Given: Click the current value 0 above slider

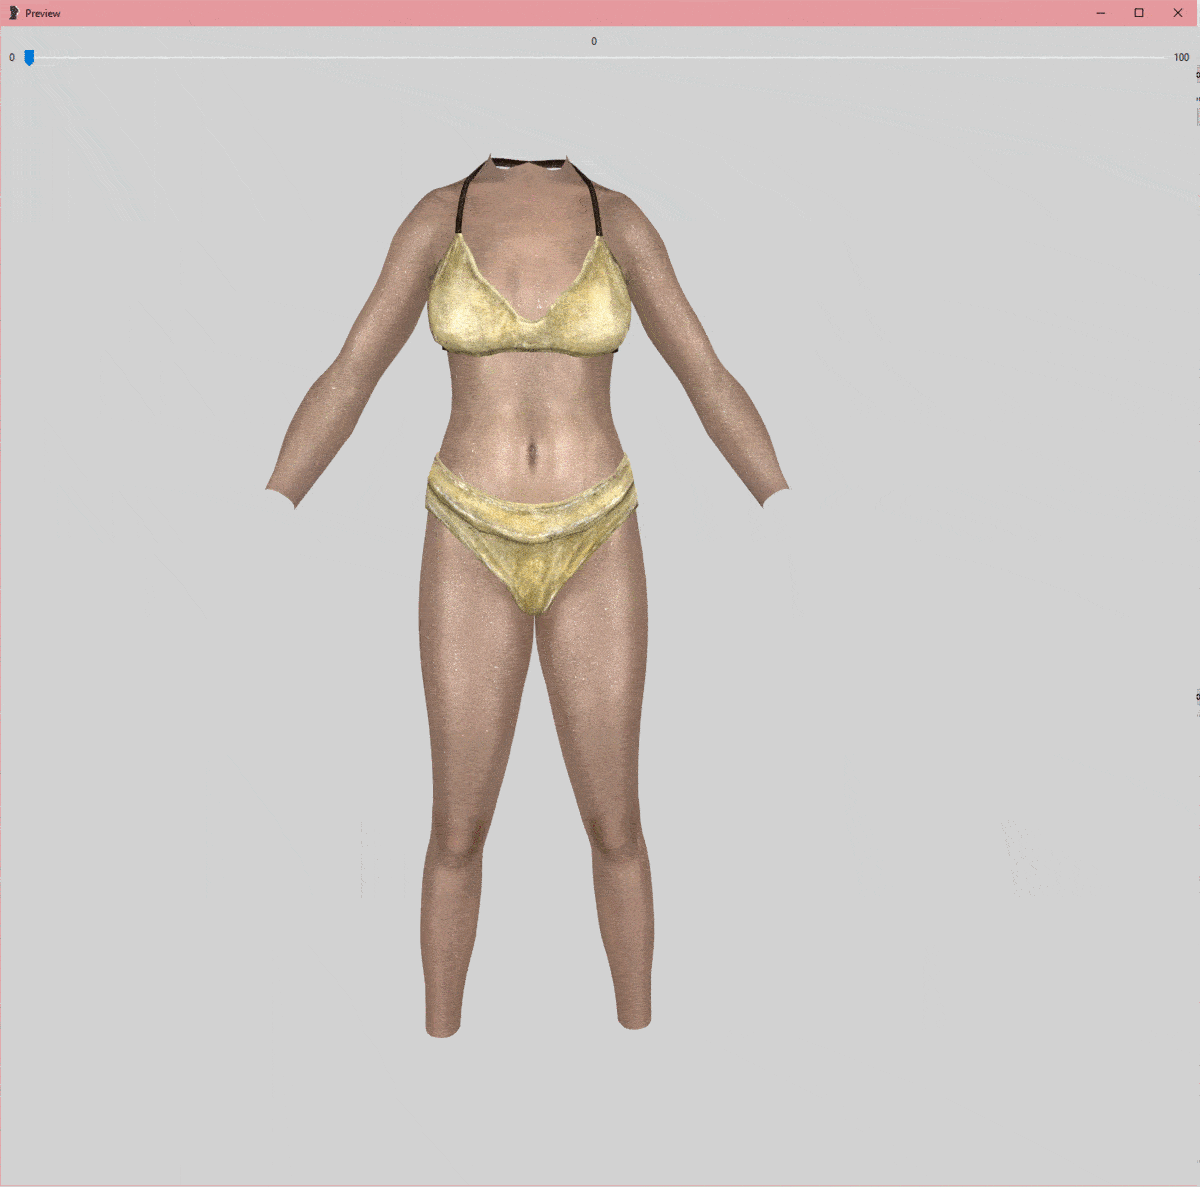Looking at the screenshot, I should click(594, 42).
